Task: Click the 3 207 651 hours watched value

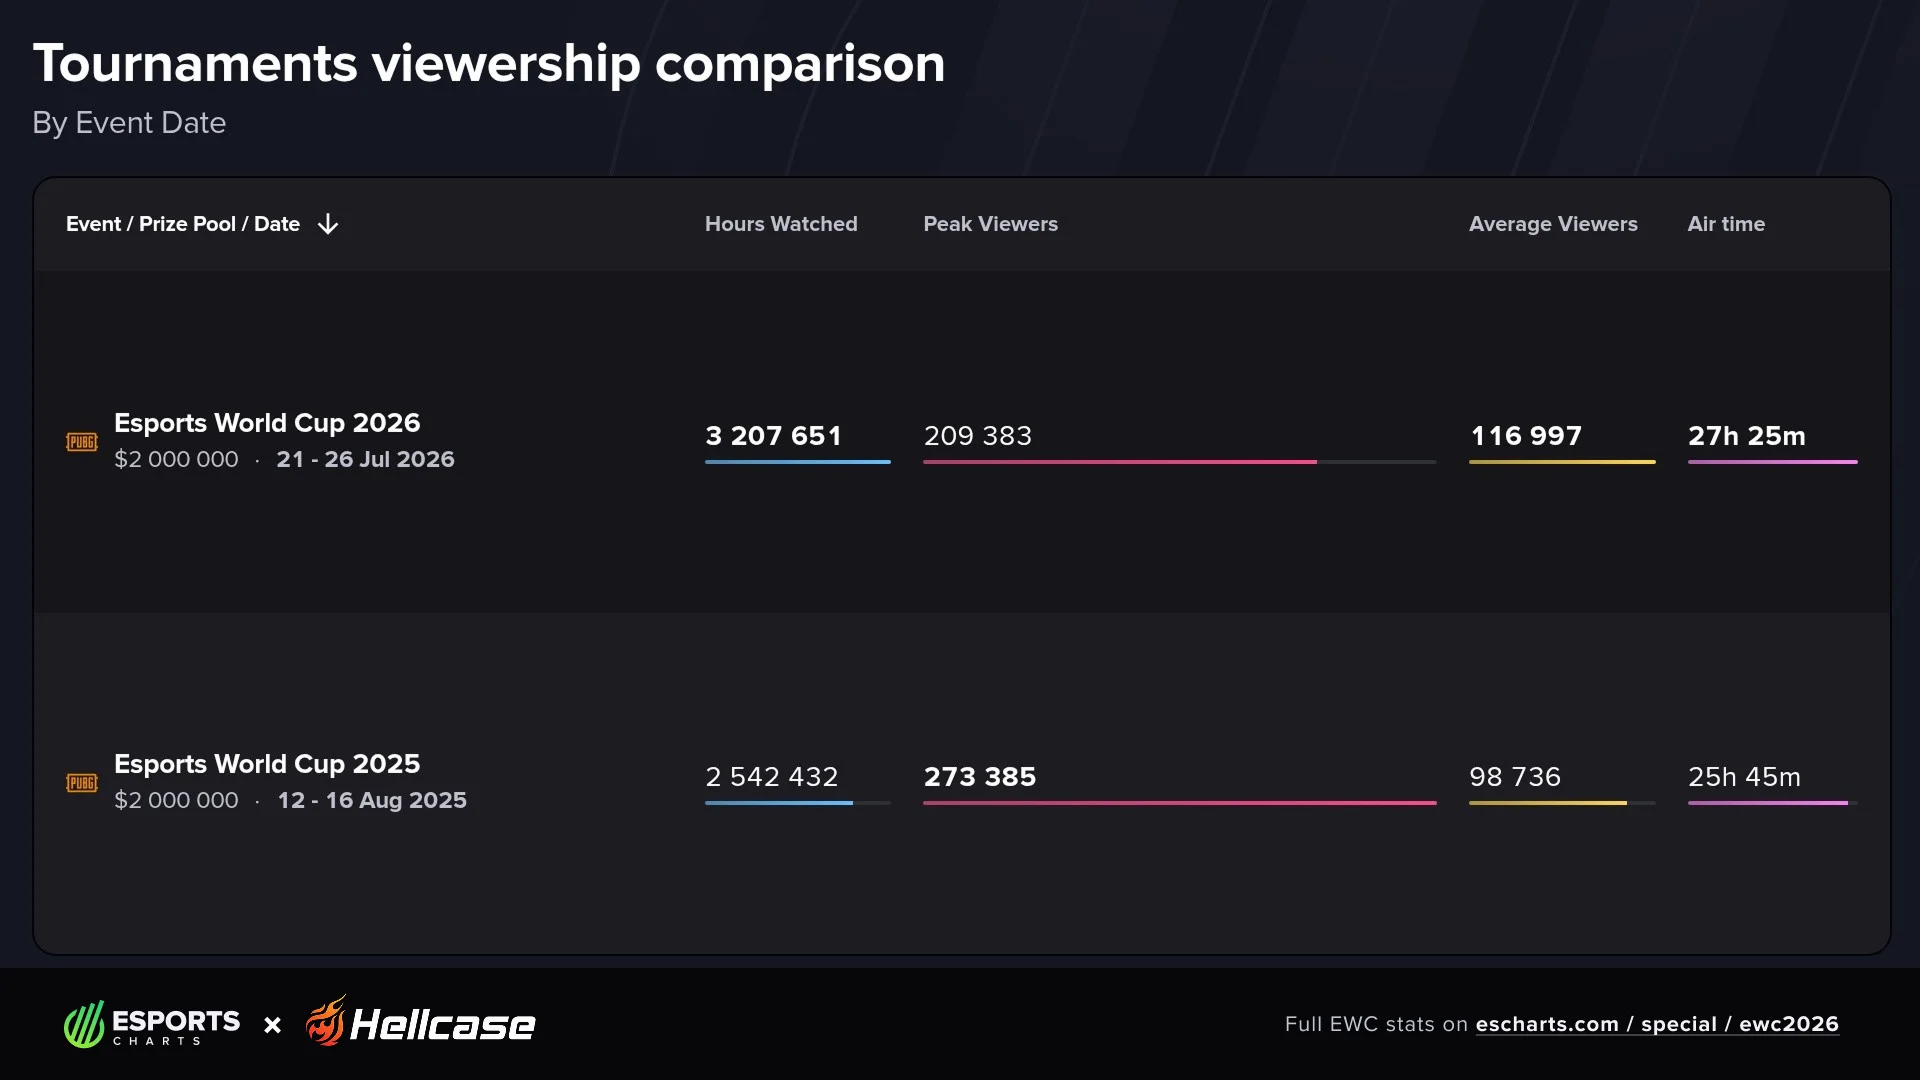Action: [773, 436]
